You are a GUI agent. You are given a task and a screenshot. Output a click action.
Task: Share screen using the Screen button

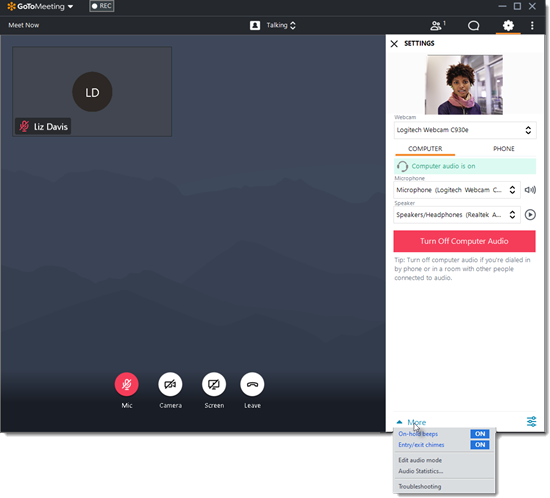coord(214,384)
